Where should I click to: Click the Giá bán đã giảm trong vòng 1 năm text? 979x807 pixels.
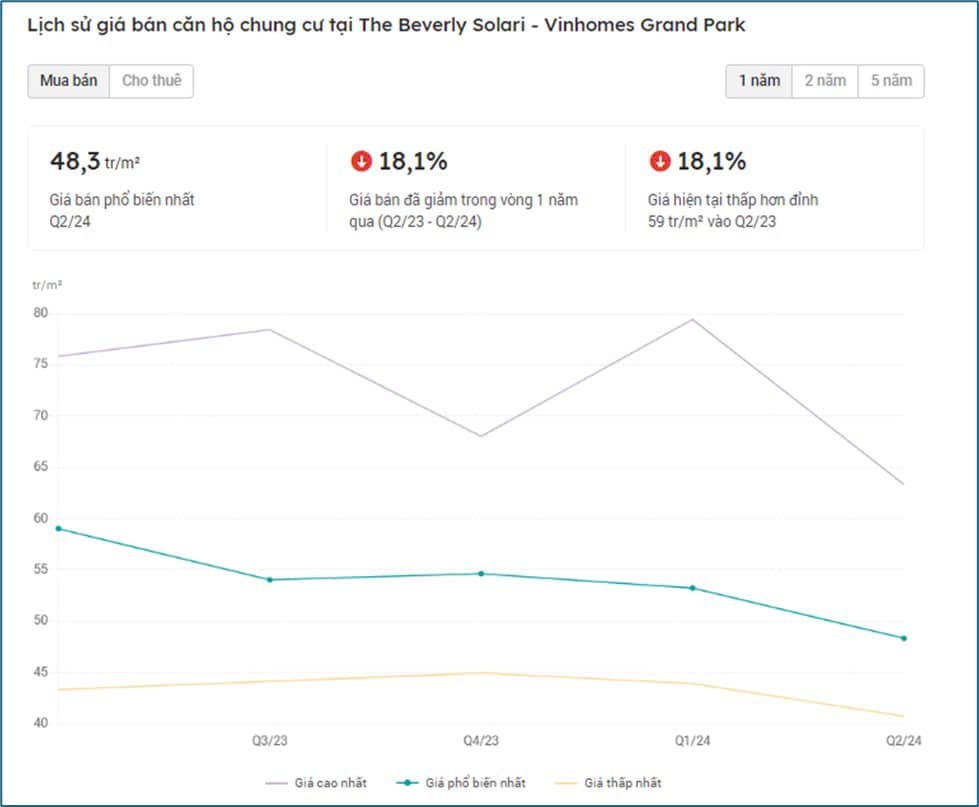pos(463,210)
